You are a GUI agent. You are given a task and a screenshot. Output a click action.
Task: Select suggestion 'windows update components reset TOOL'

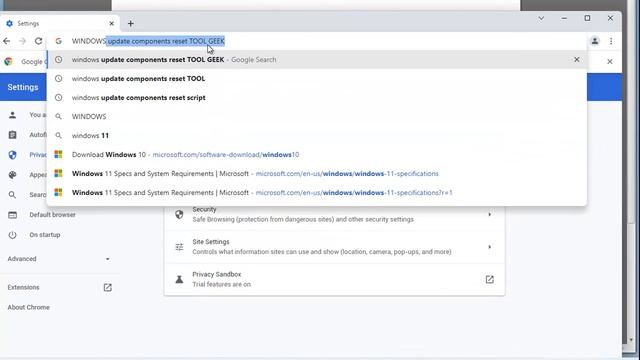317,78
